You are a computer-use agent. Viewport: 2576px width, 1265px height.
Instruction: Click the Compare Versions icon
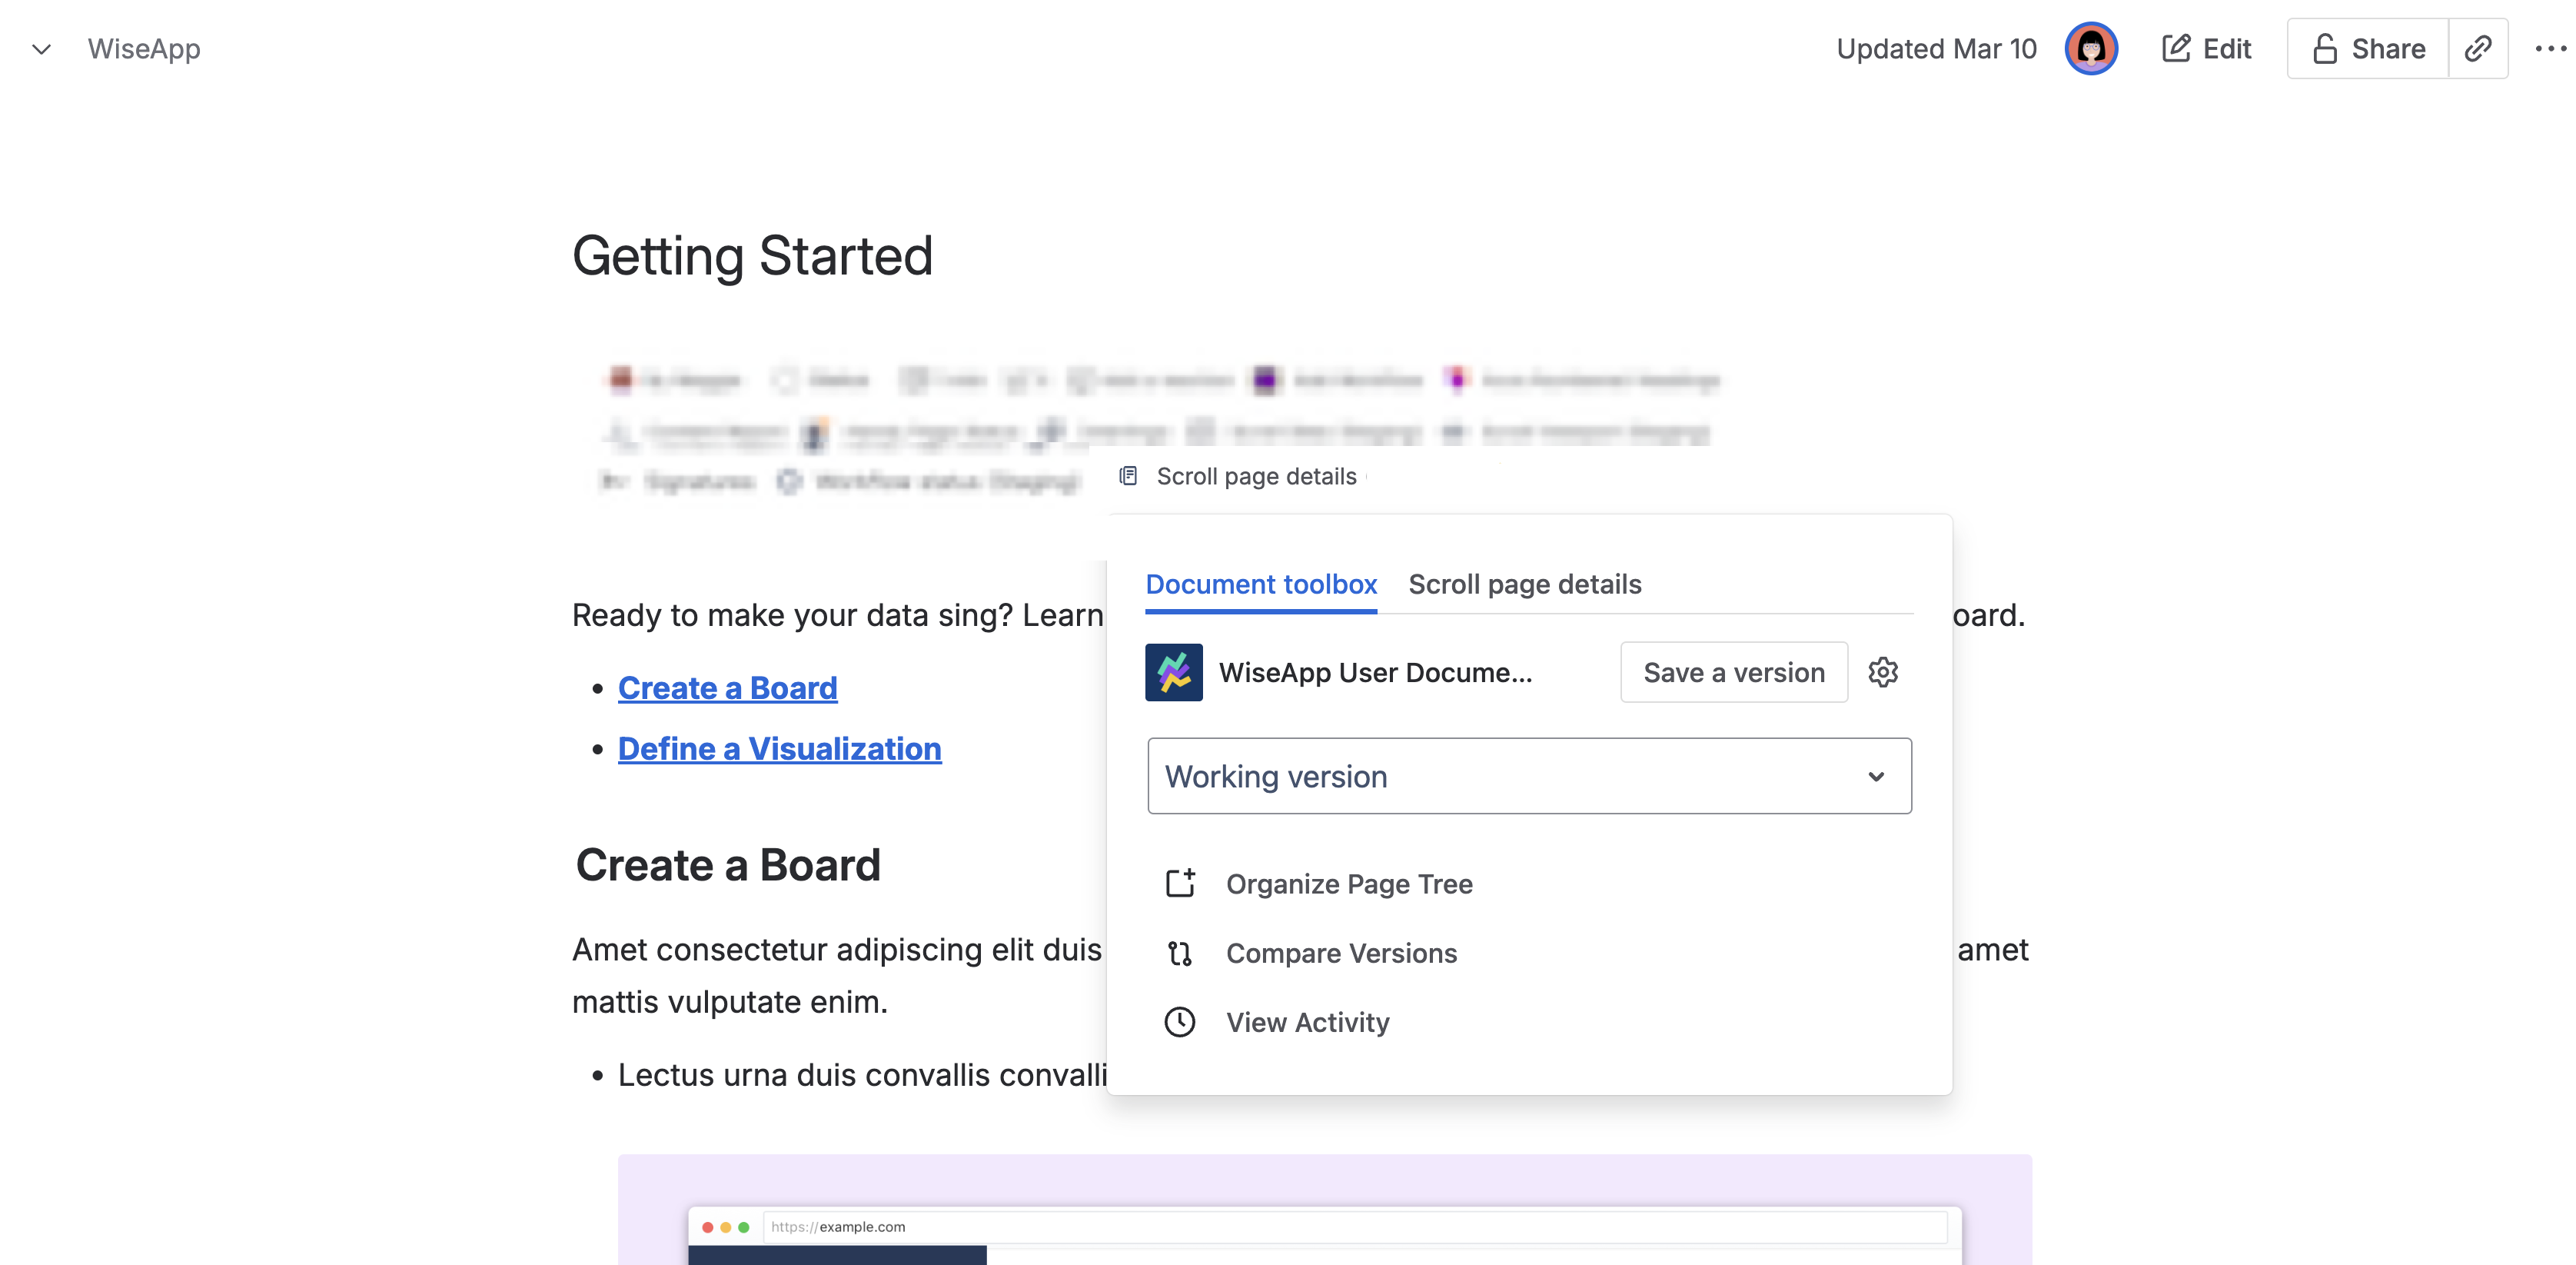[1181, 953]
